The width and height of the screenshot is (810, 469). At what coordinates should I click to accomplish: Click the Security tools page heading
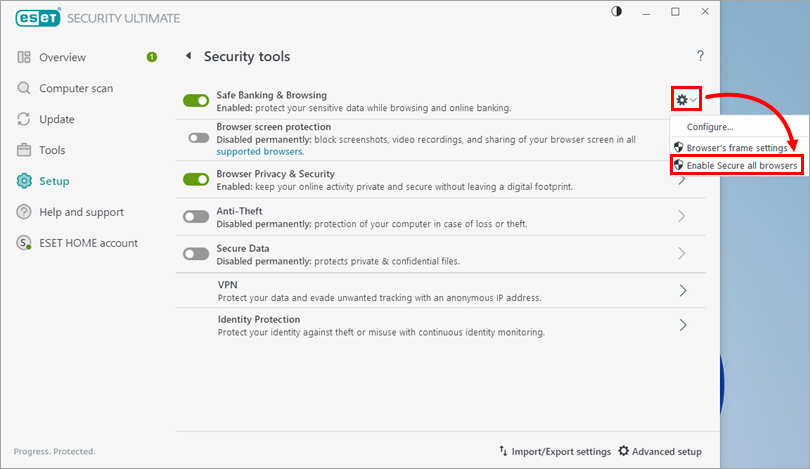tap(247, 56)
